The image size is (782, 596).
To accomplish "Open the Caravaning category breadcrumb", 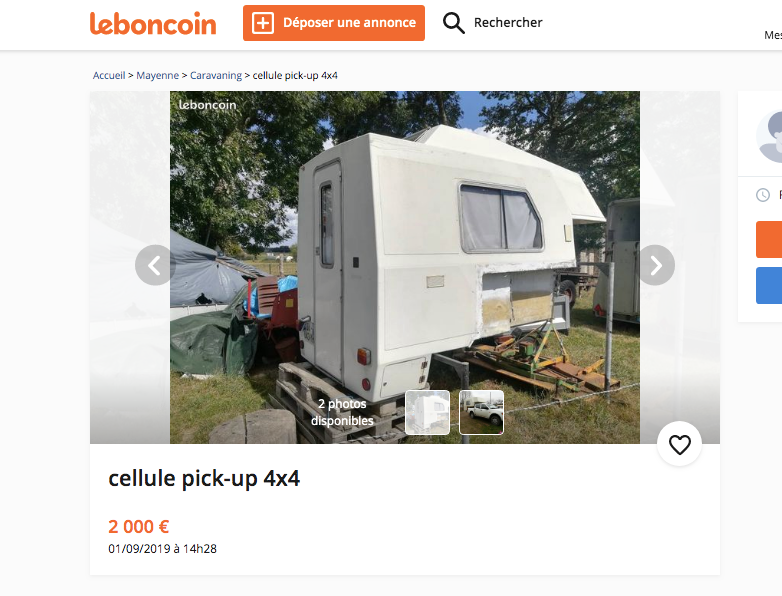I will (216, 75).
